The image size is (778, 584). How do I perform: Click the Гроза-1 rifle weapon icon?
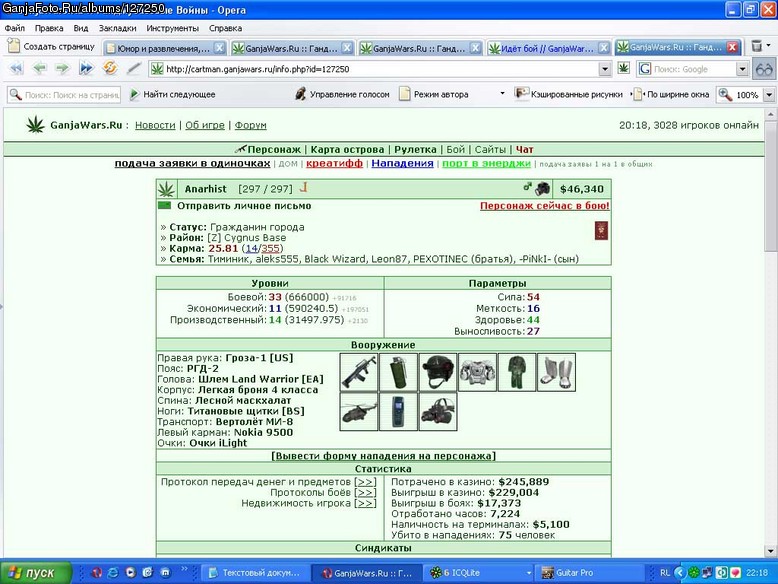(359, 372)
